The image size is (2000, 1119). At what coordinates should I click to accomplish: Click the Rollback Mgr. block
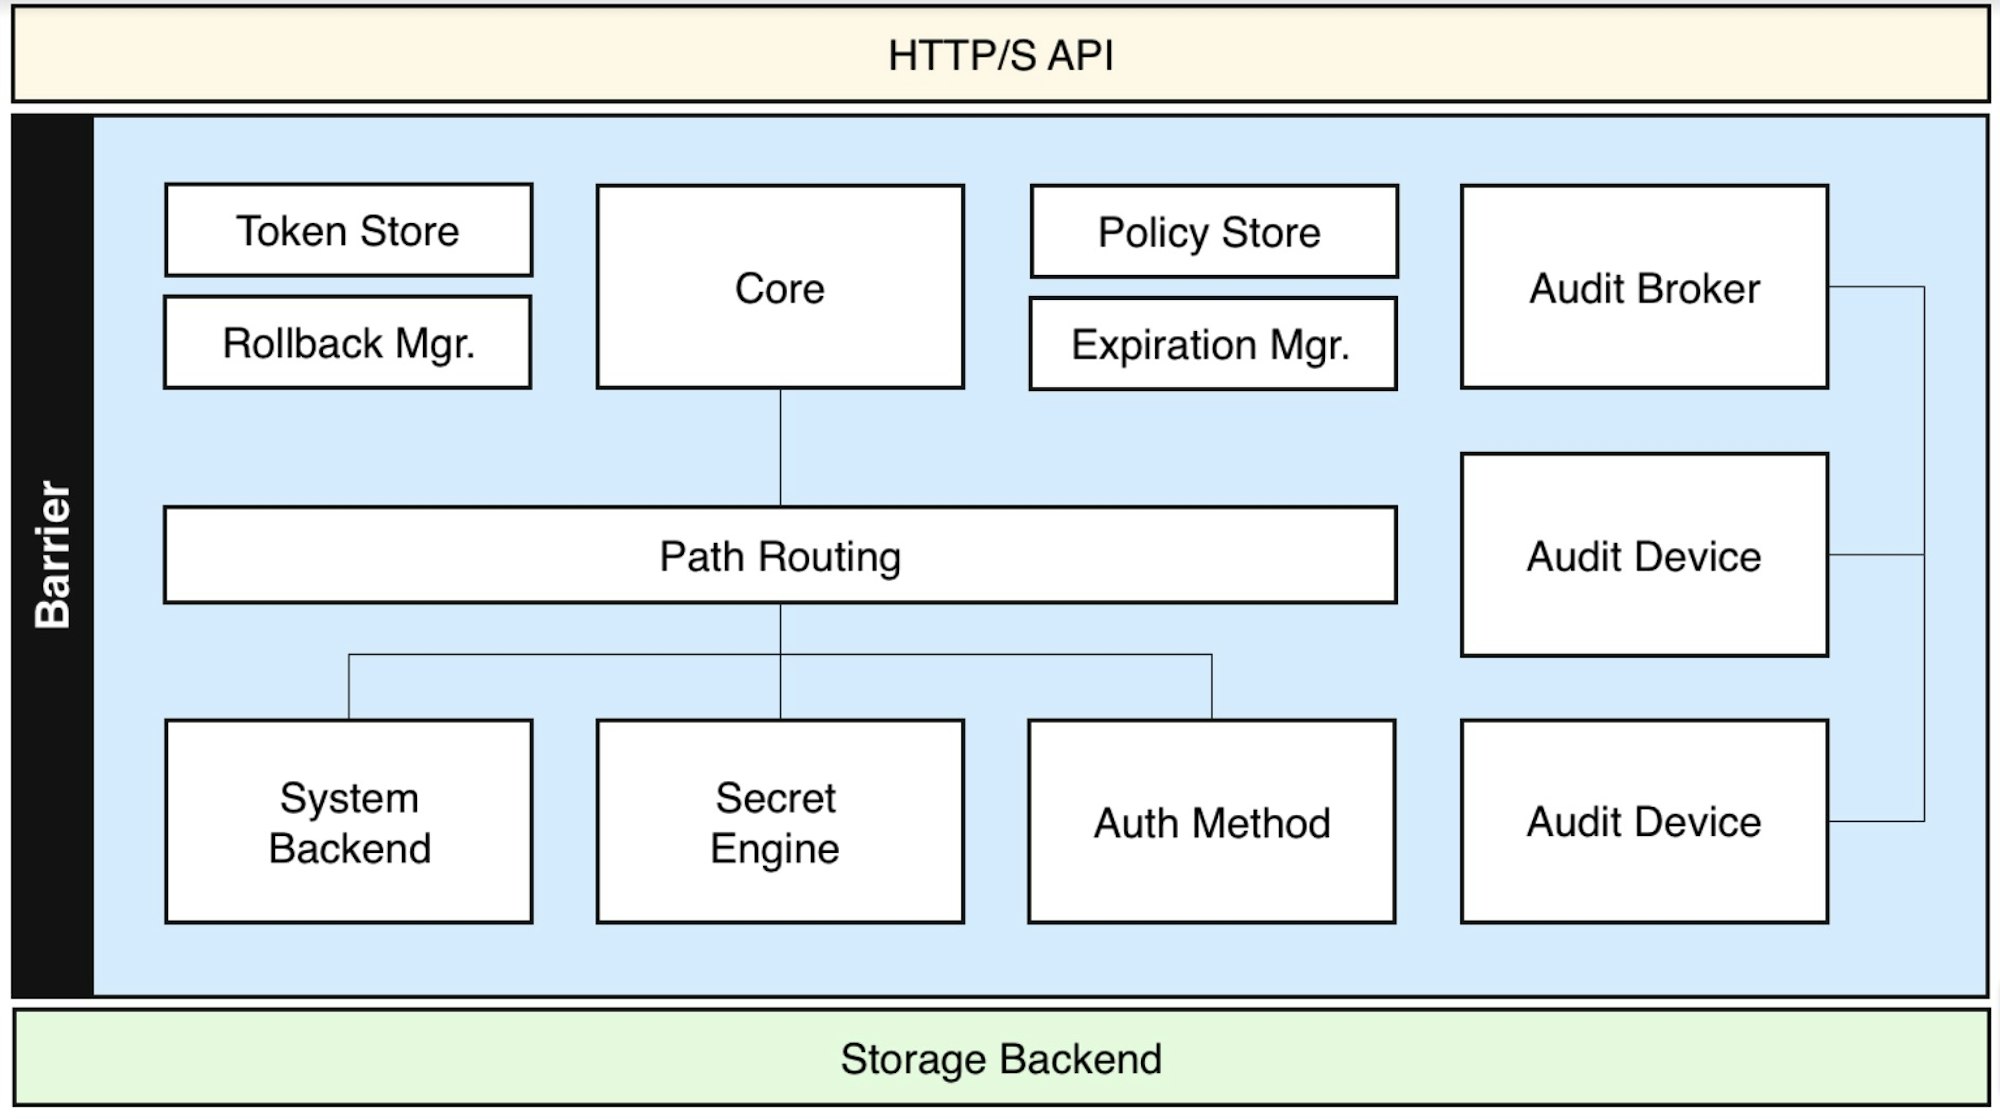(x=348, y=342)
